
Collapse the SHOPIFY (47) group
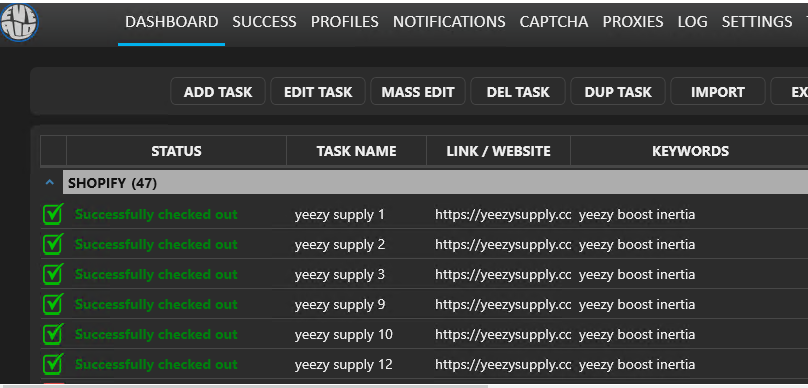pos(50,182)
